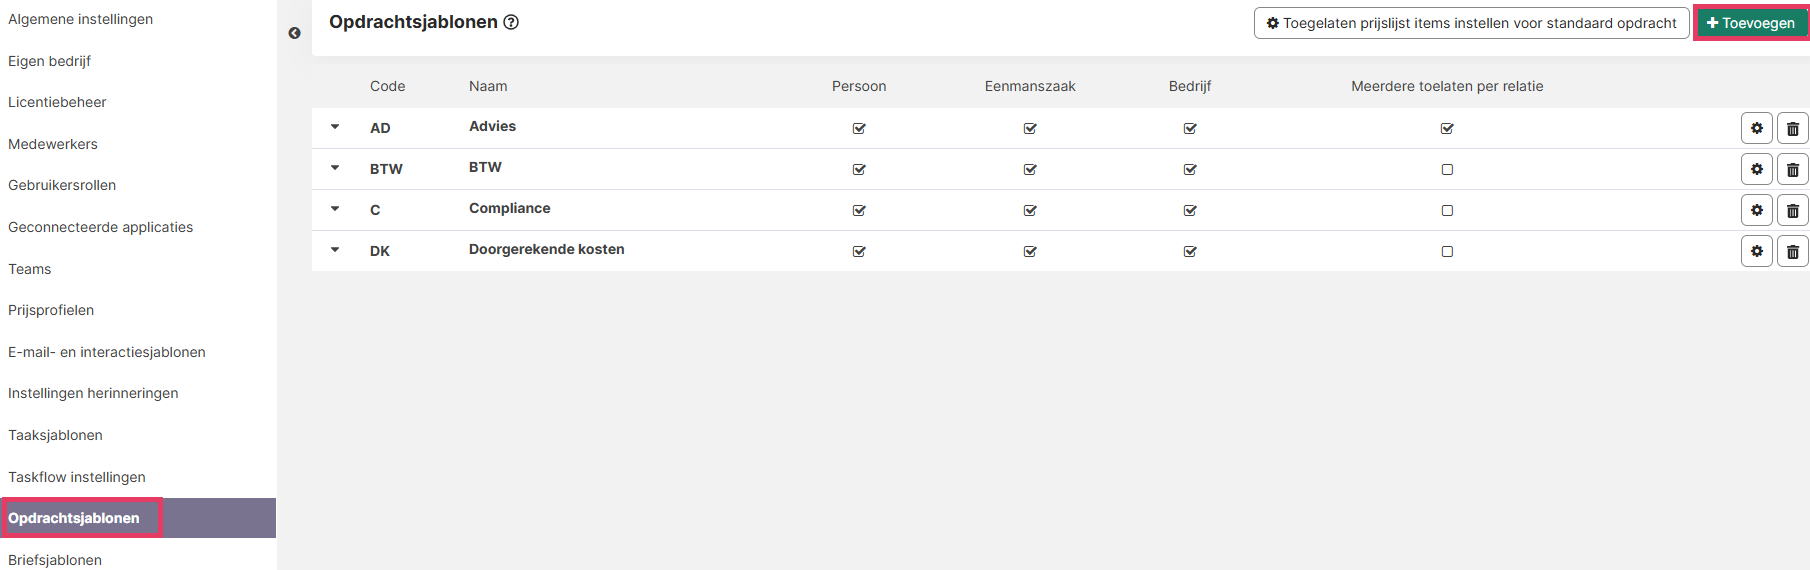The height and width of the screenshot is (570, 1810).
Task: Open Gebruikersrollen settings
Action: (62, 185)
